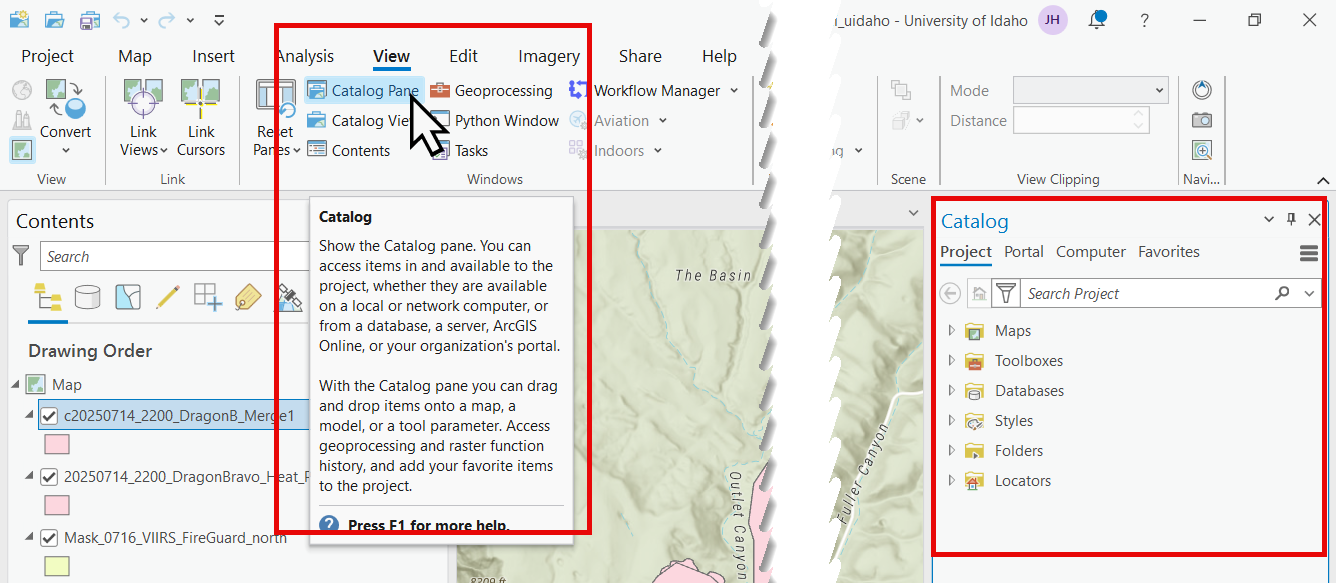Toggle visibility of c20250714_2200_DragonB_Merge1 layer
This screenshot has height=583, width=1336.
coord(49,415)
